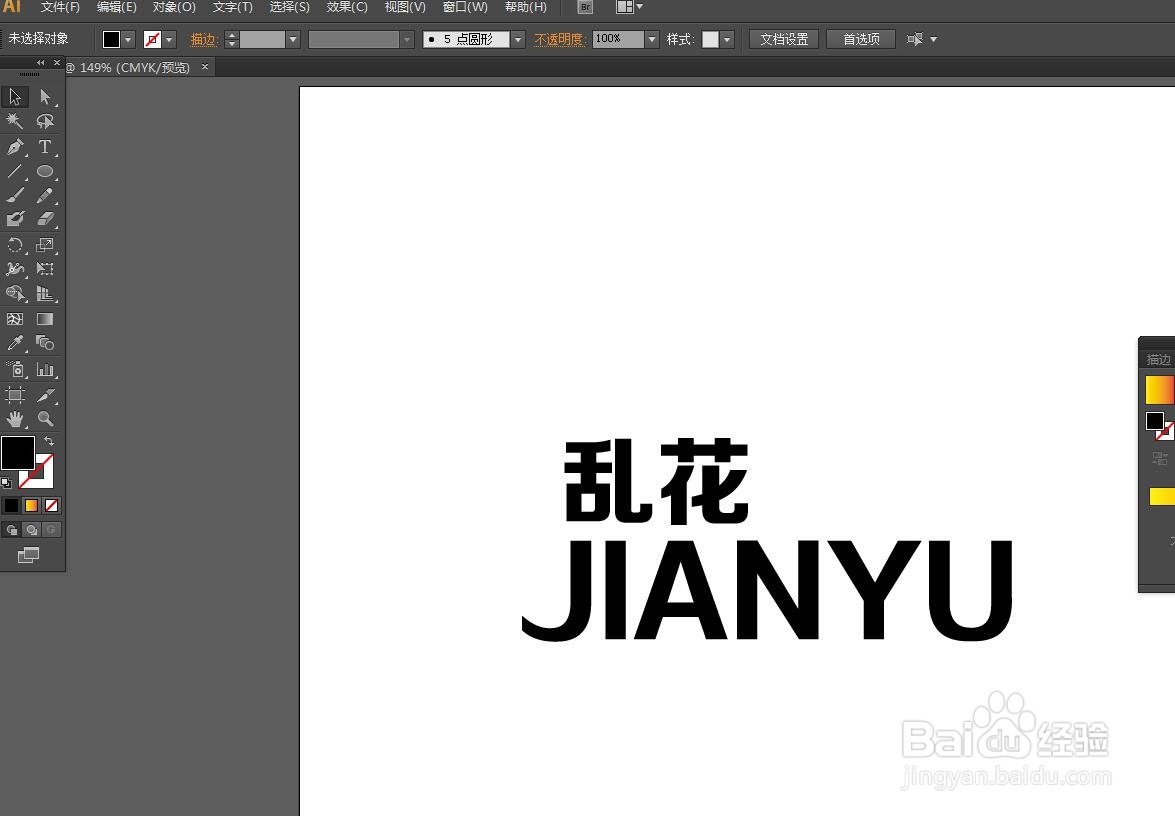Select the Eyedropper tool
Image resolution: width=1175 pixels, height=816 pixels.
15,343
